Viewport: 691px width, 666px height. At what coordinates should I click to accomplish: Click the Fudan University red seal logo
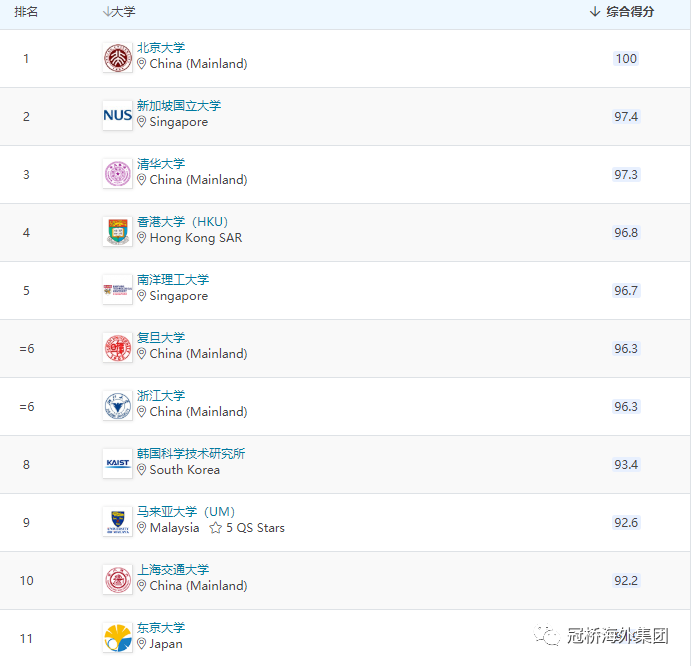click(117, 348)
